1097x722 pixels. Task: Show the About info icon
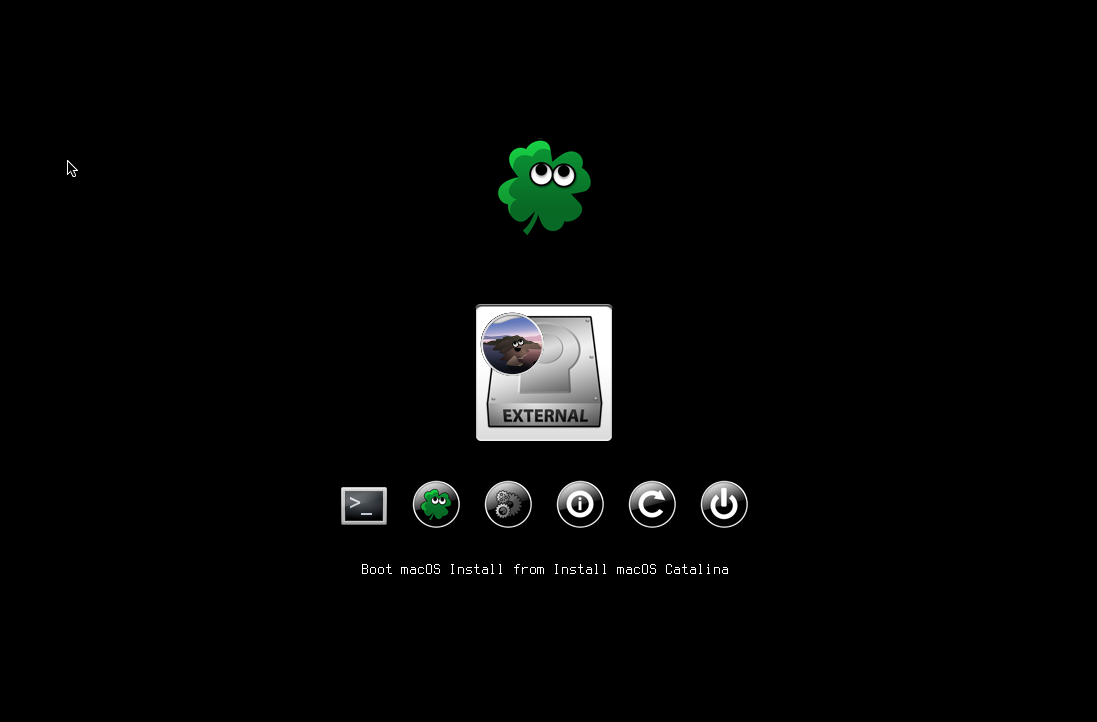(x=580, y=504)
